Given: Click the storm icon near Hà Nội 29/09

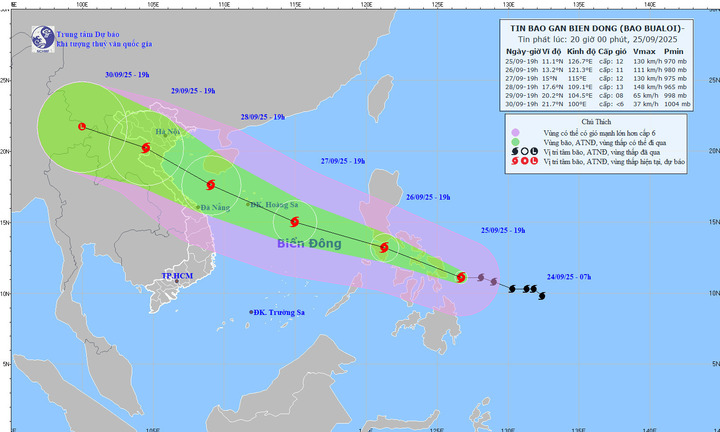Looking at the screenshot, I should (x=146, y=148).
